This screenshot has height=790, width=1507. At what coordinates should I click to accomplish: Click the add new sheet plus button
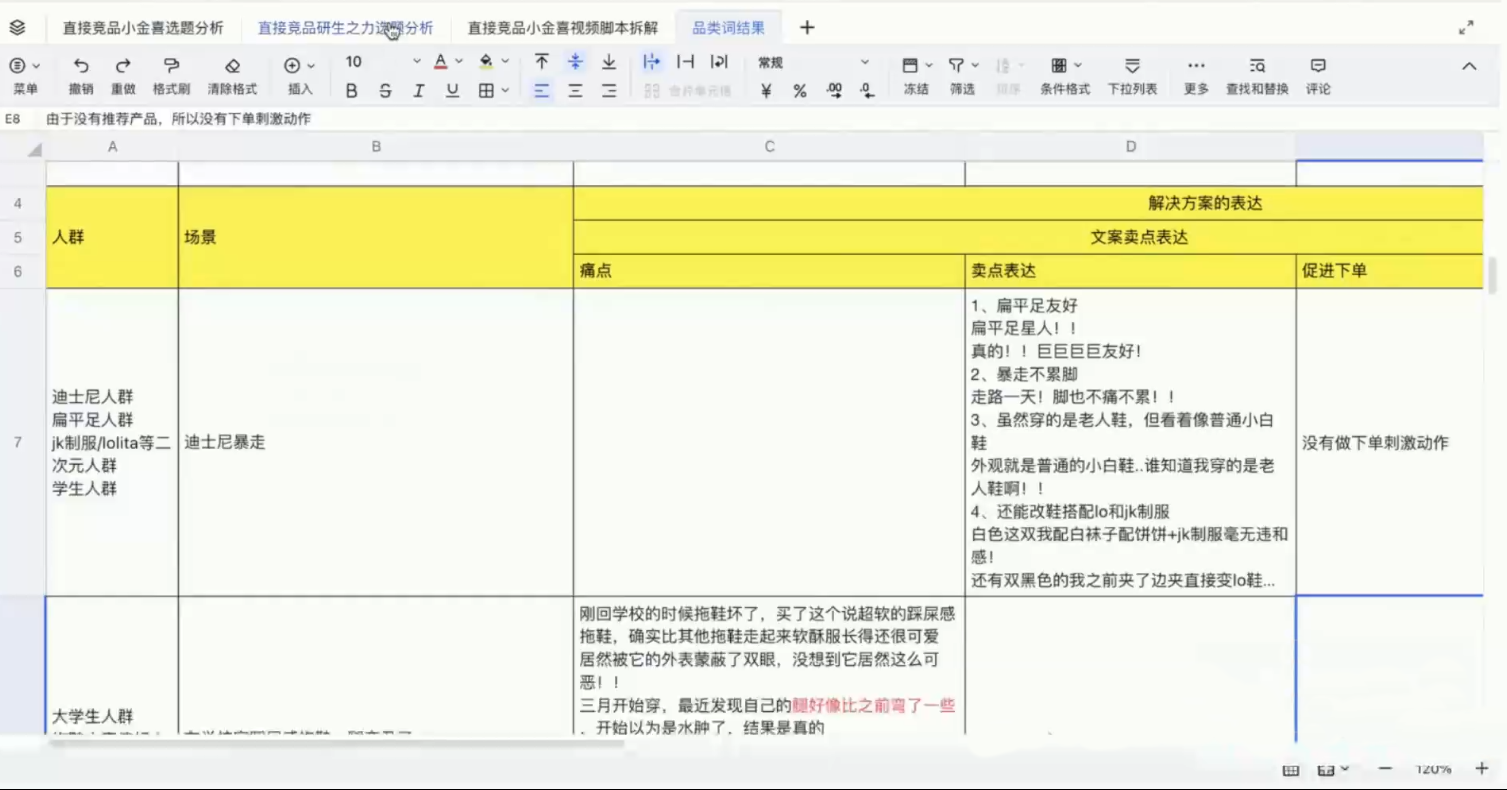pyautogui.click(x=807, y=28)
